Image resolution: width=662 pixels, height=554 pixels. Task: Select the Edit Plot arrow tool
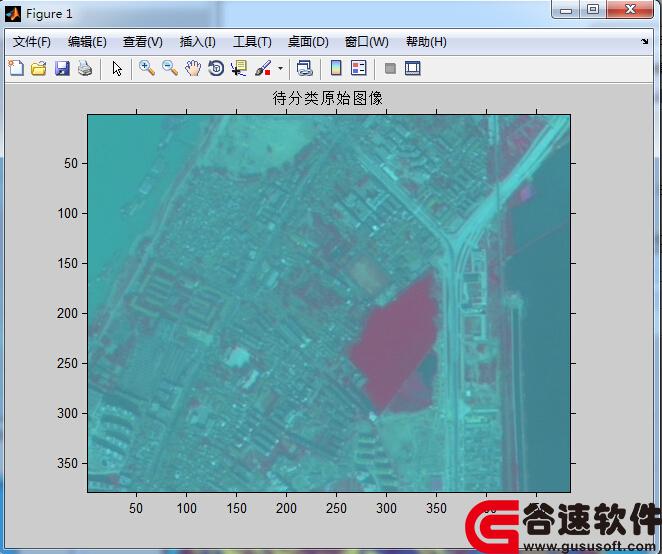(x=117, y=68)
